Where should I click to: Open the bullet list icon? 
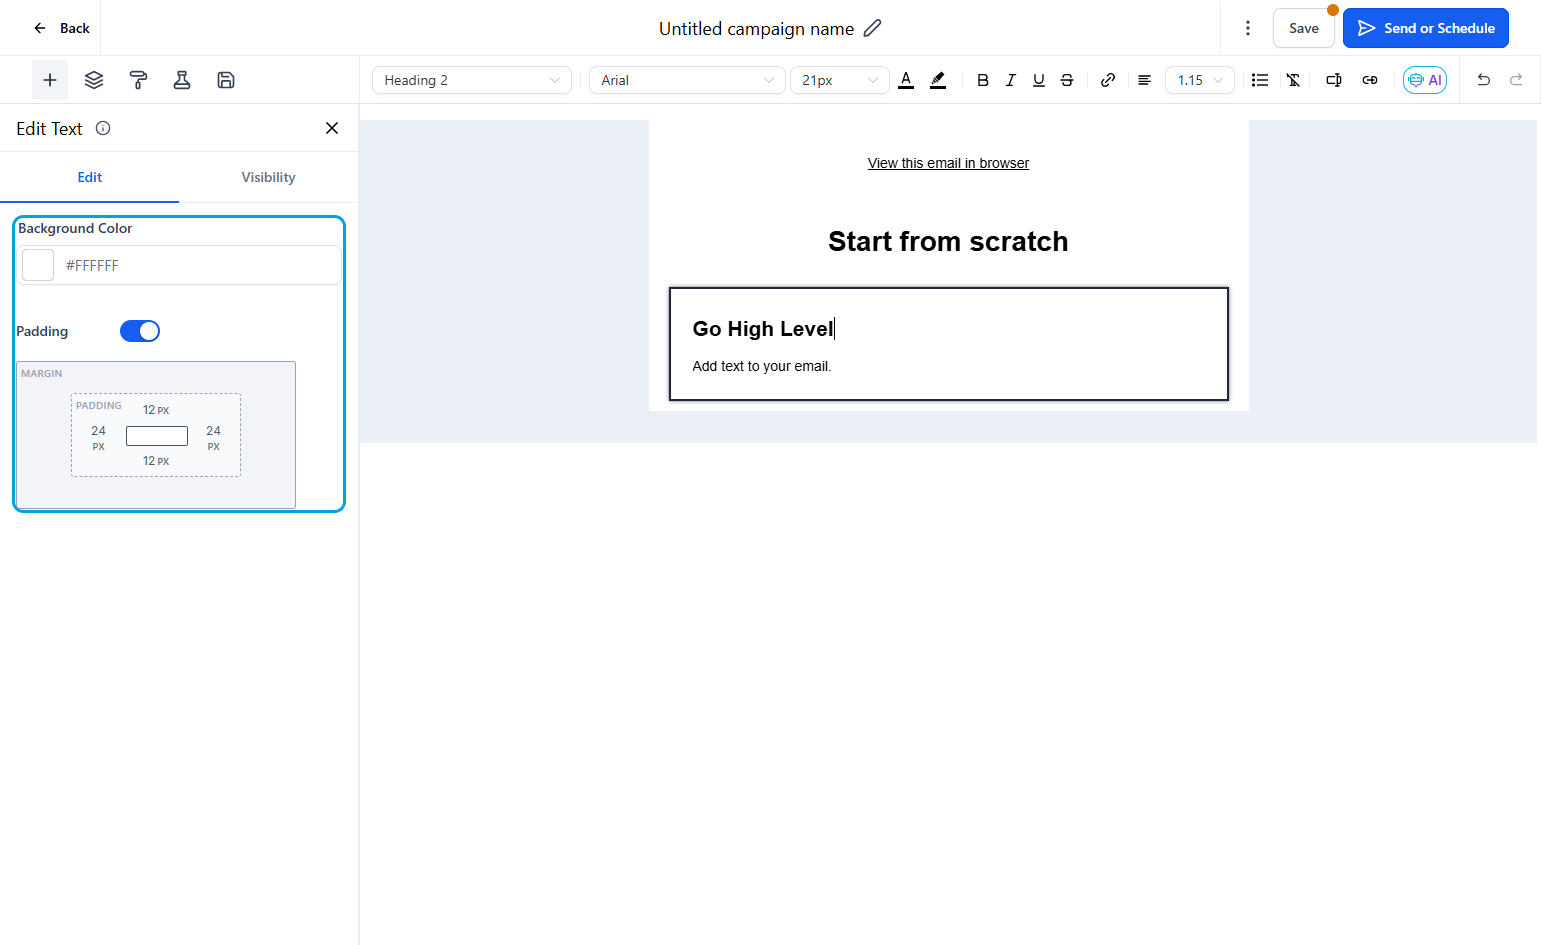click(x=1260, y=80)
